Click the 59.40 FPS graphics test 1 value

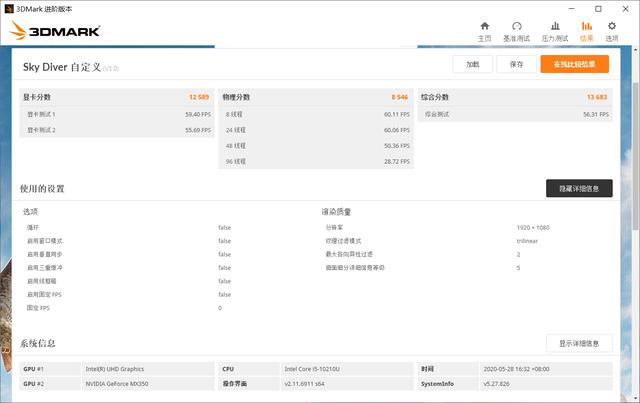(198, 115)
